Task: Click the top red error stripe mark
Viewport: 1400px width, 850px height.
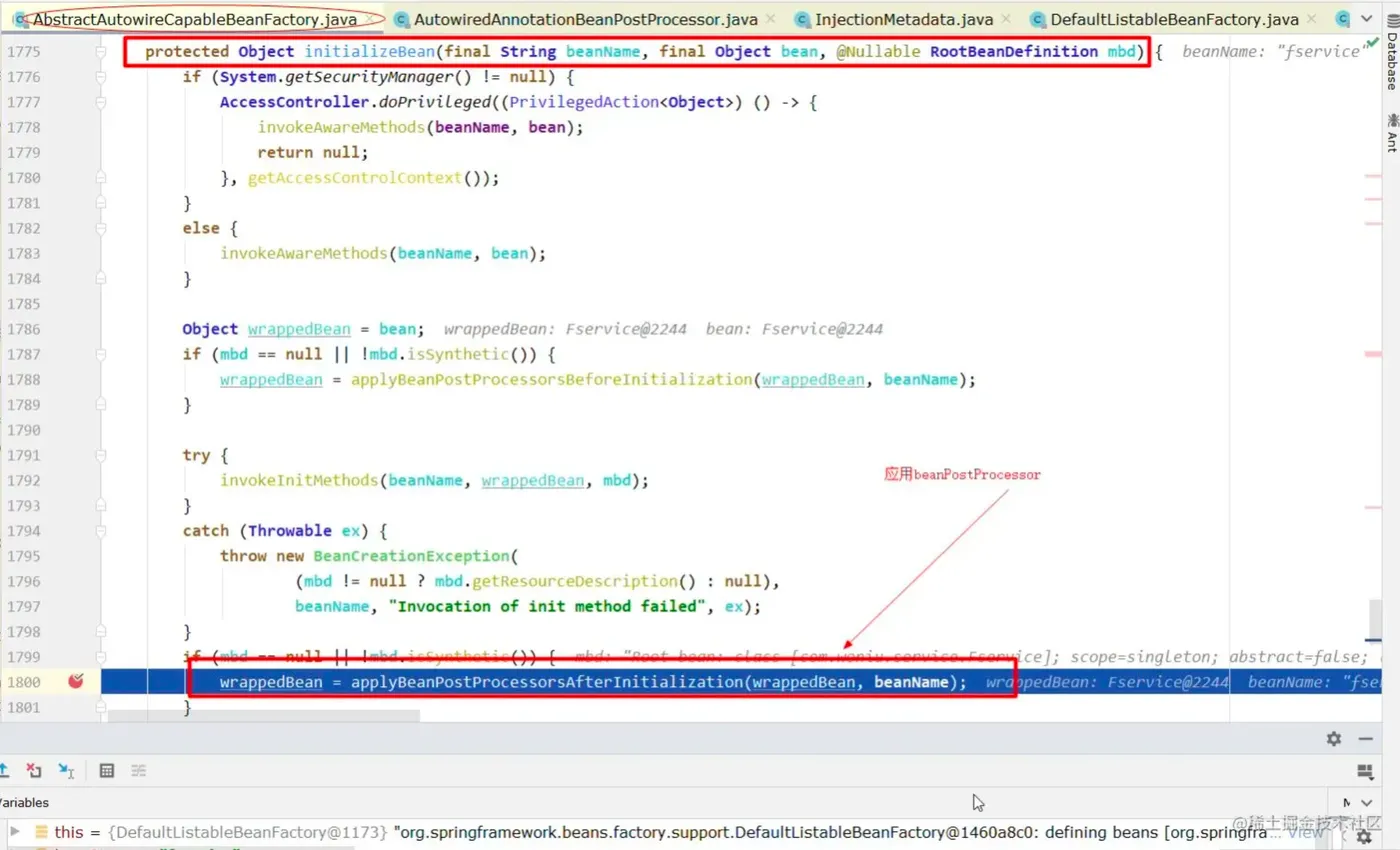Action: [1372, 176]
